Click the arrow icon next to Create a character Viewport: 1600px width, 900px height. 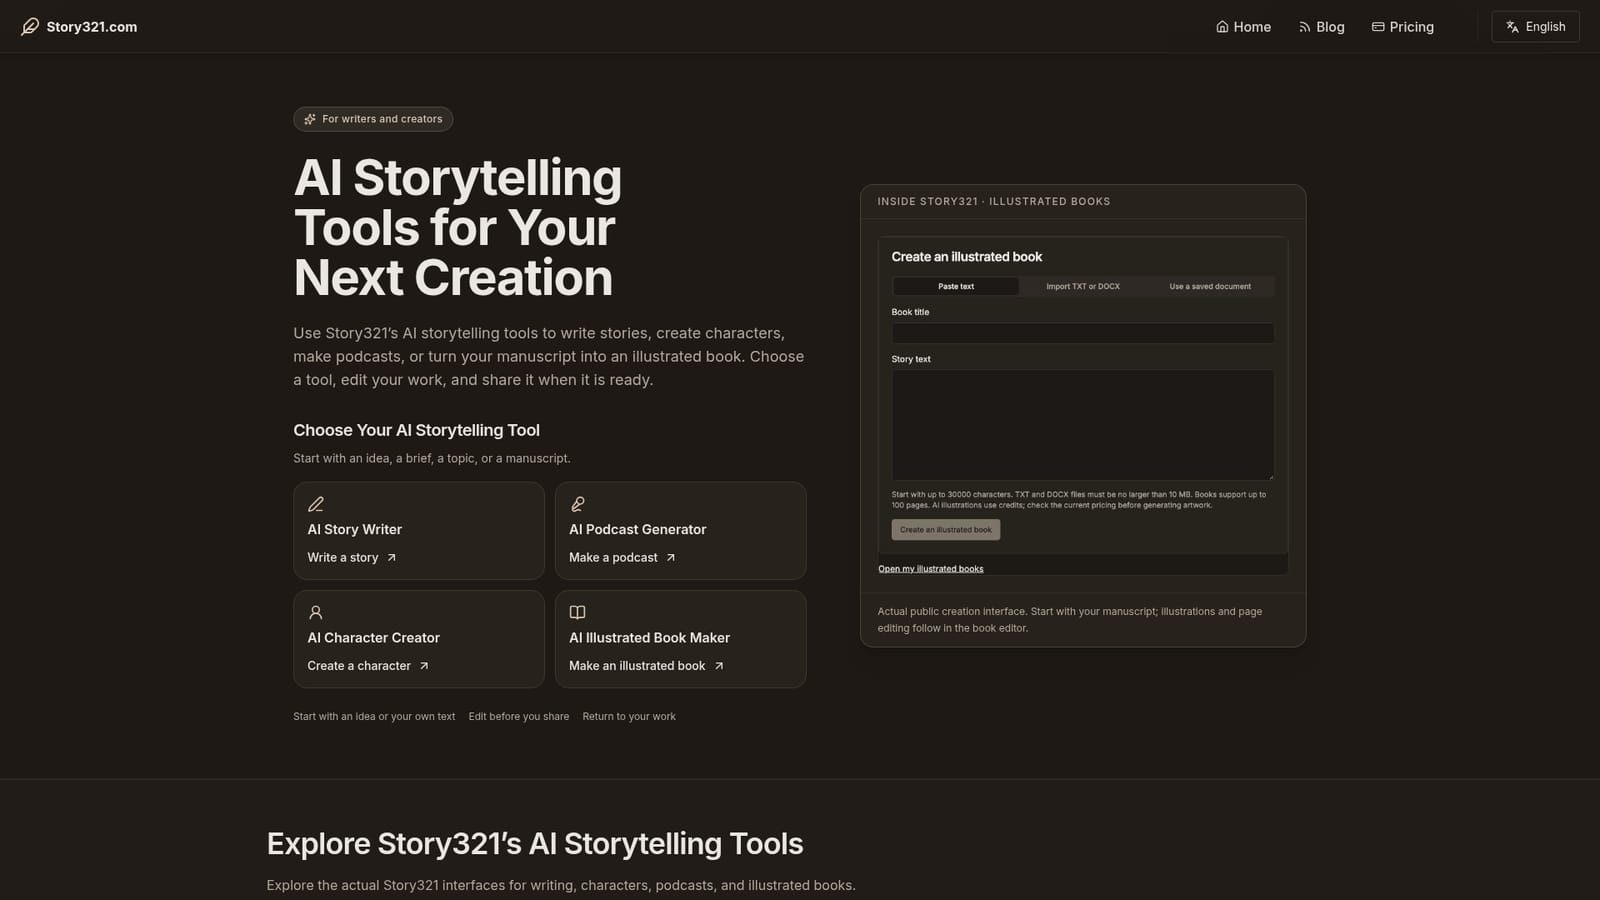[424, 666]
